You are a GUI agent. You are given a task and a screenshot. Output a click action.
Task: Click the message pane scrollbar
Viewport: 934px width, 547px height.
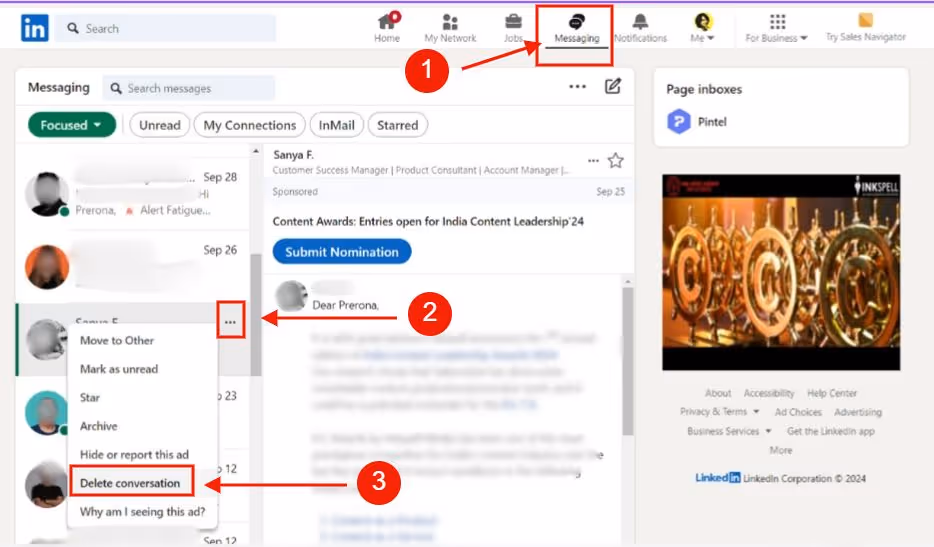628,361
